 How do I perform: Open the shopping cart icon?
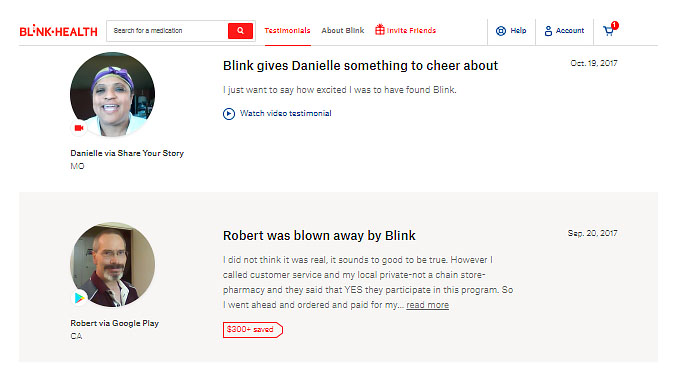(x=609, y=30)
